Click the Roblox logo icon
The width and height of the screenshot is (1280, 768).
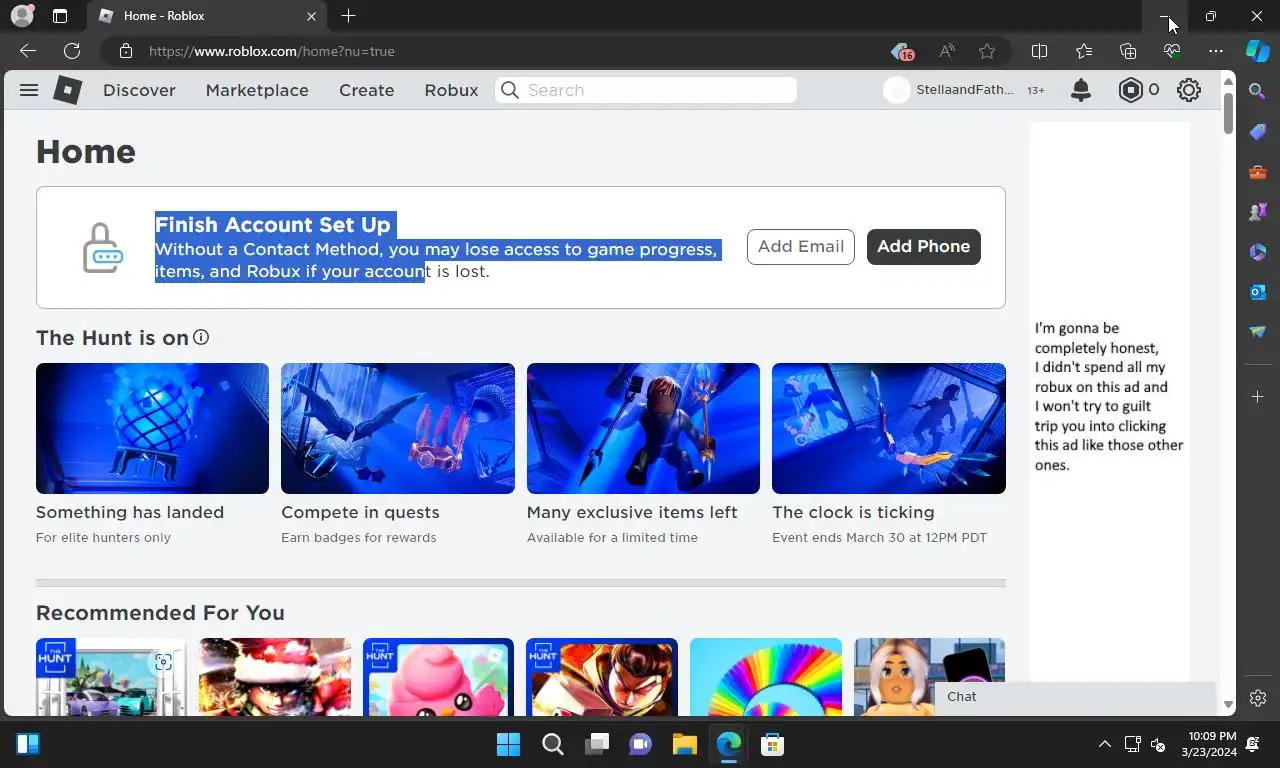pyautogui.click(x=67, y=90)
